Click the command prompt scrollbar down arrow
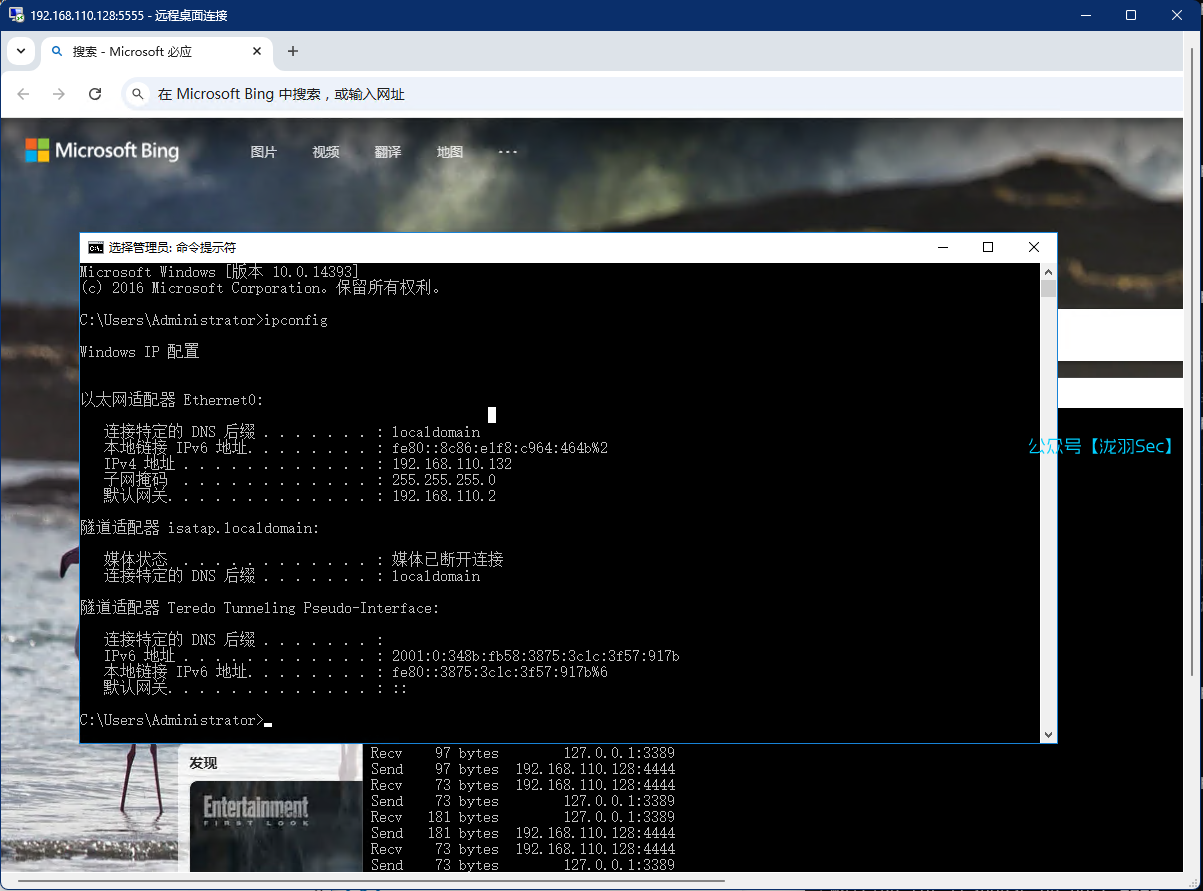 (x=1048, y=735)
